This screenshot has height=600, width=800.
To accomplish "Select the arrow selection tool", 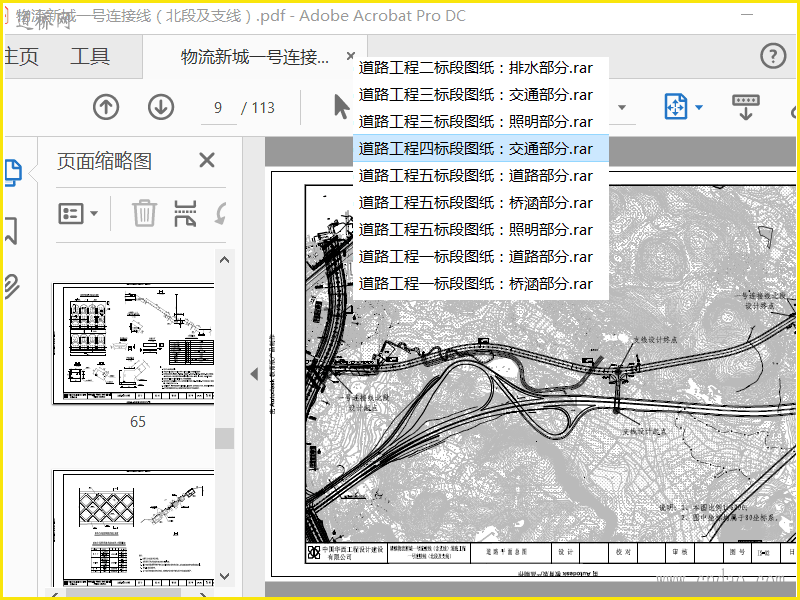I will [341, 107].
